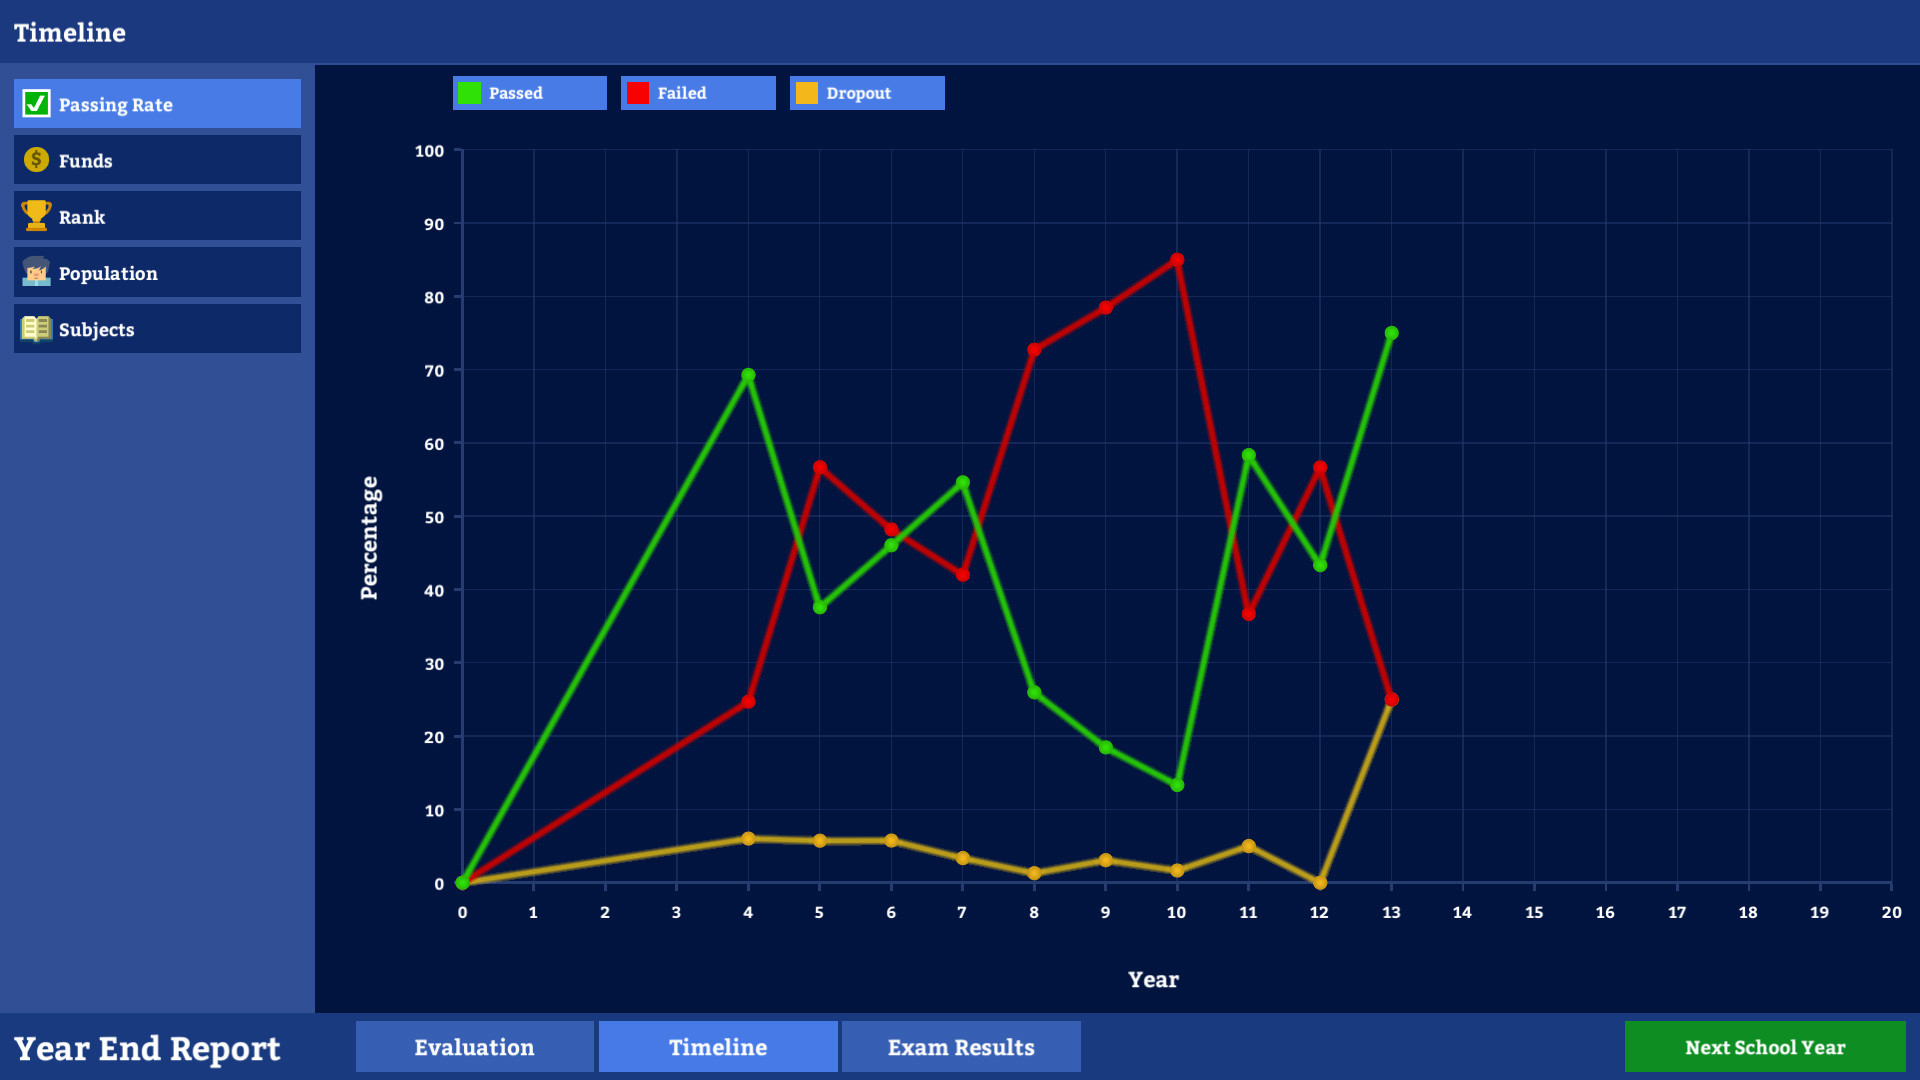The height and width of the screenshot is (1080, 1920).
Task: Click the green checkmark icon on Passing Rate
Action: pos(35,104)
